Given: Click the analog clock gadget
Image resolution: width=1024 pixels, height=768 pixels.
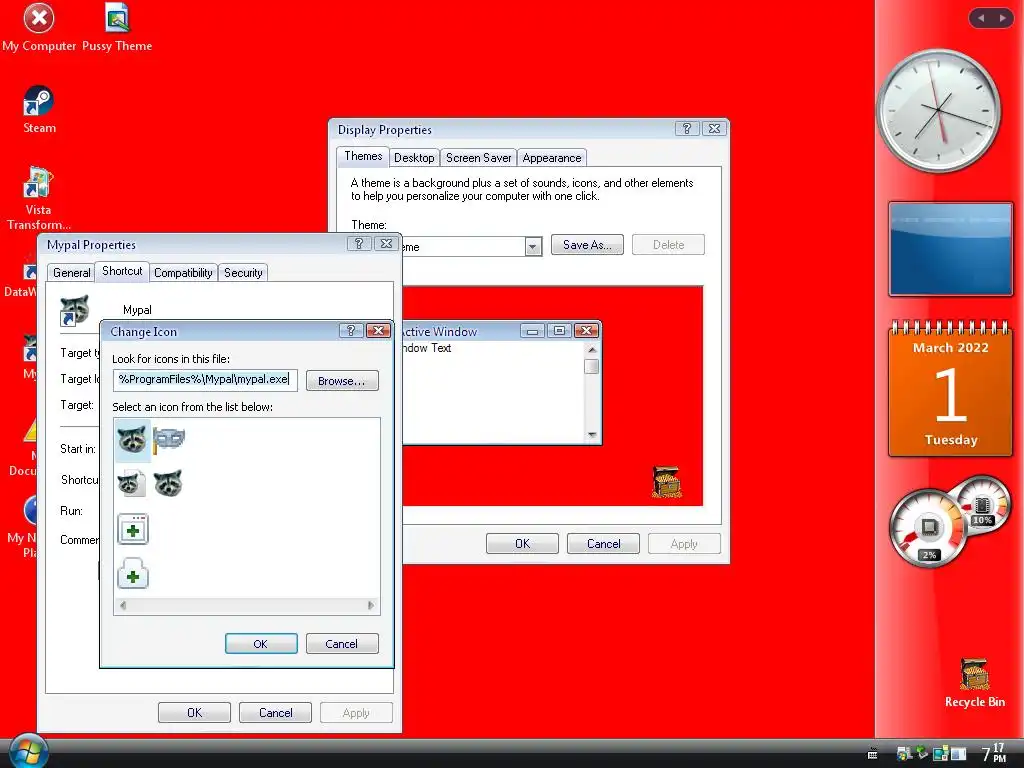Looking at the screenshot, I should tap(938, 111).
